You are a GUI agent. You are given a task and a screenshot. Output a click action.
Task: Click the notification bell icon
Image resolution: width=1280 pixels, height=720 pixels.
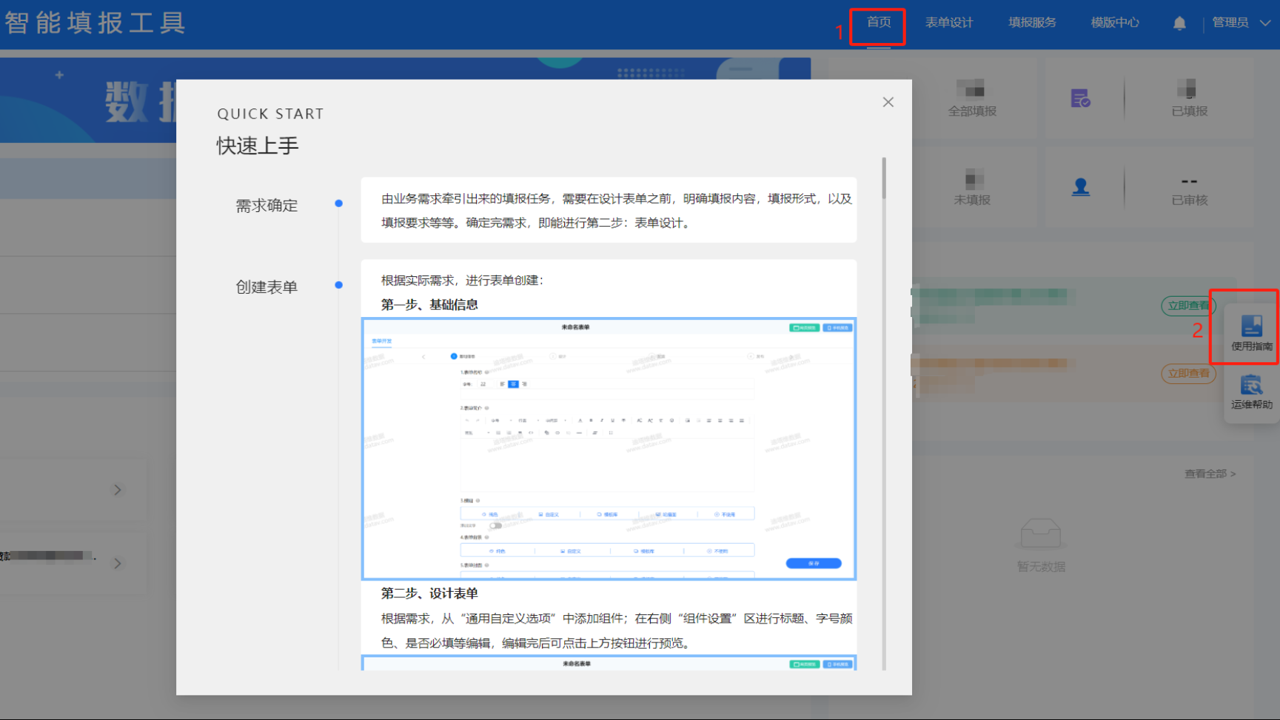pos(1180,23)
